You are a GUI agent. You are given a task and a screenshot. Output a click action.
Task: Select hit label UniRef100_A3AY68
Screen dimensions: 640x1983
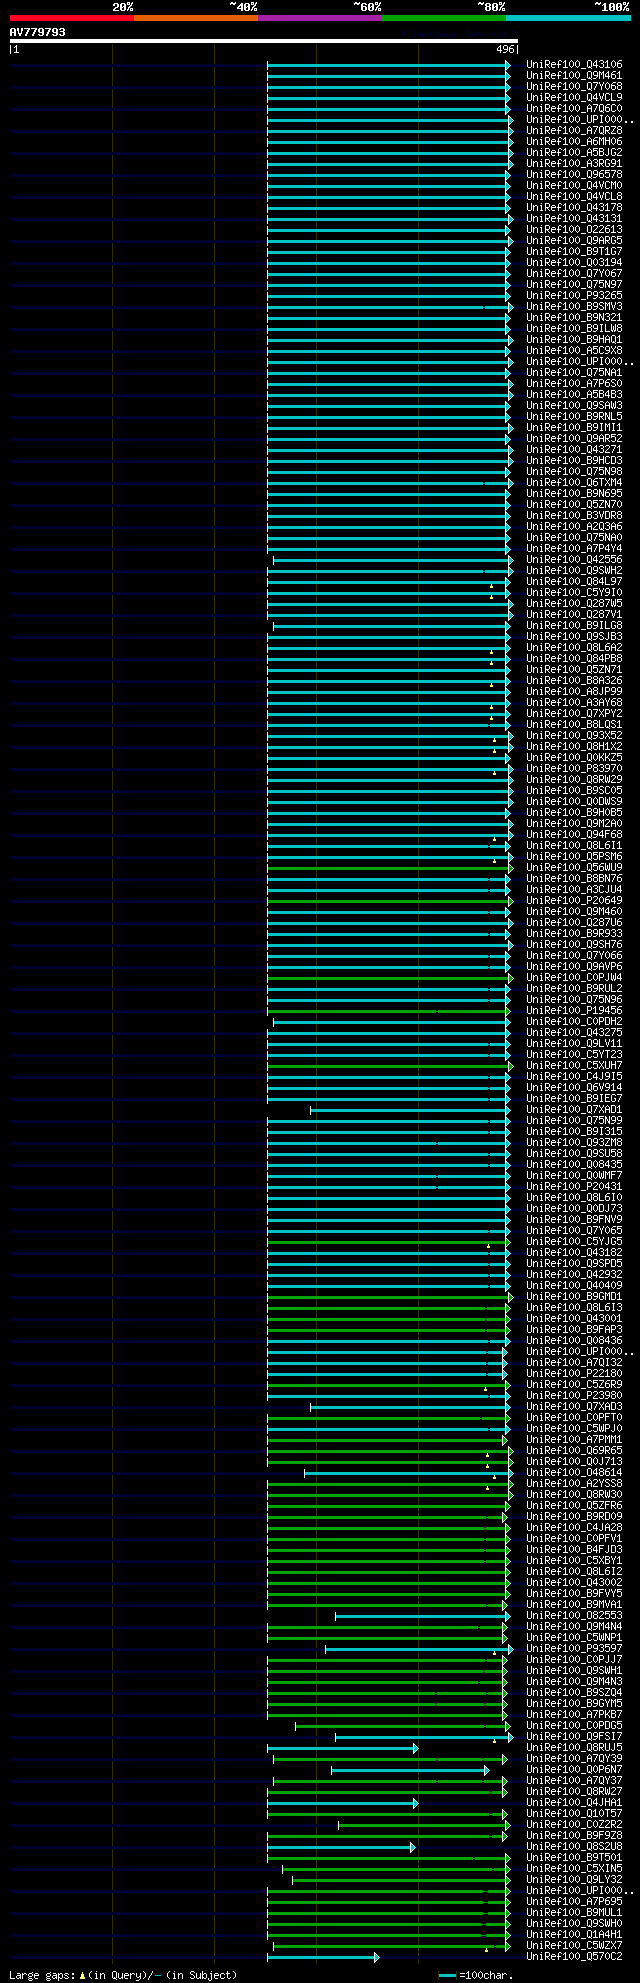coord(574,703)
